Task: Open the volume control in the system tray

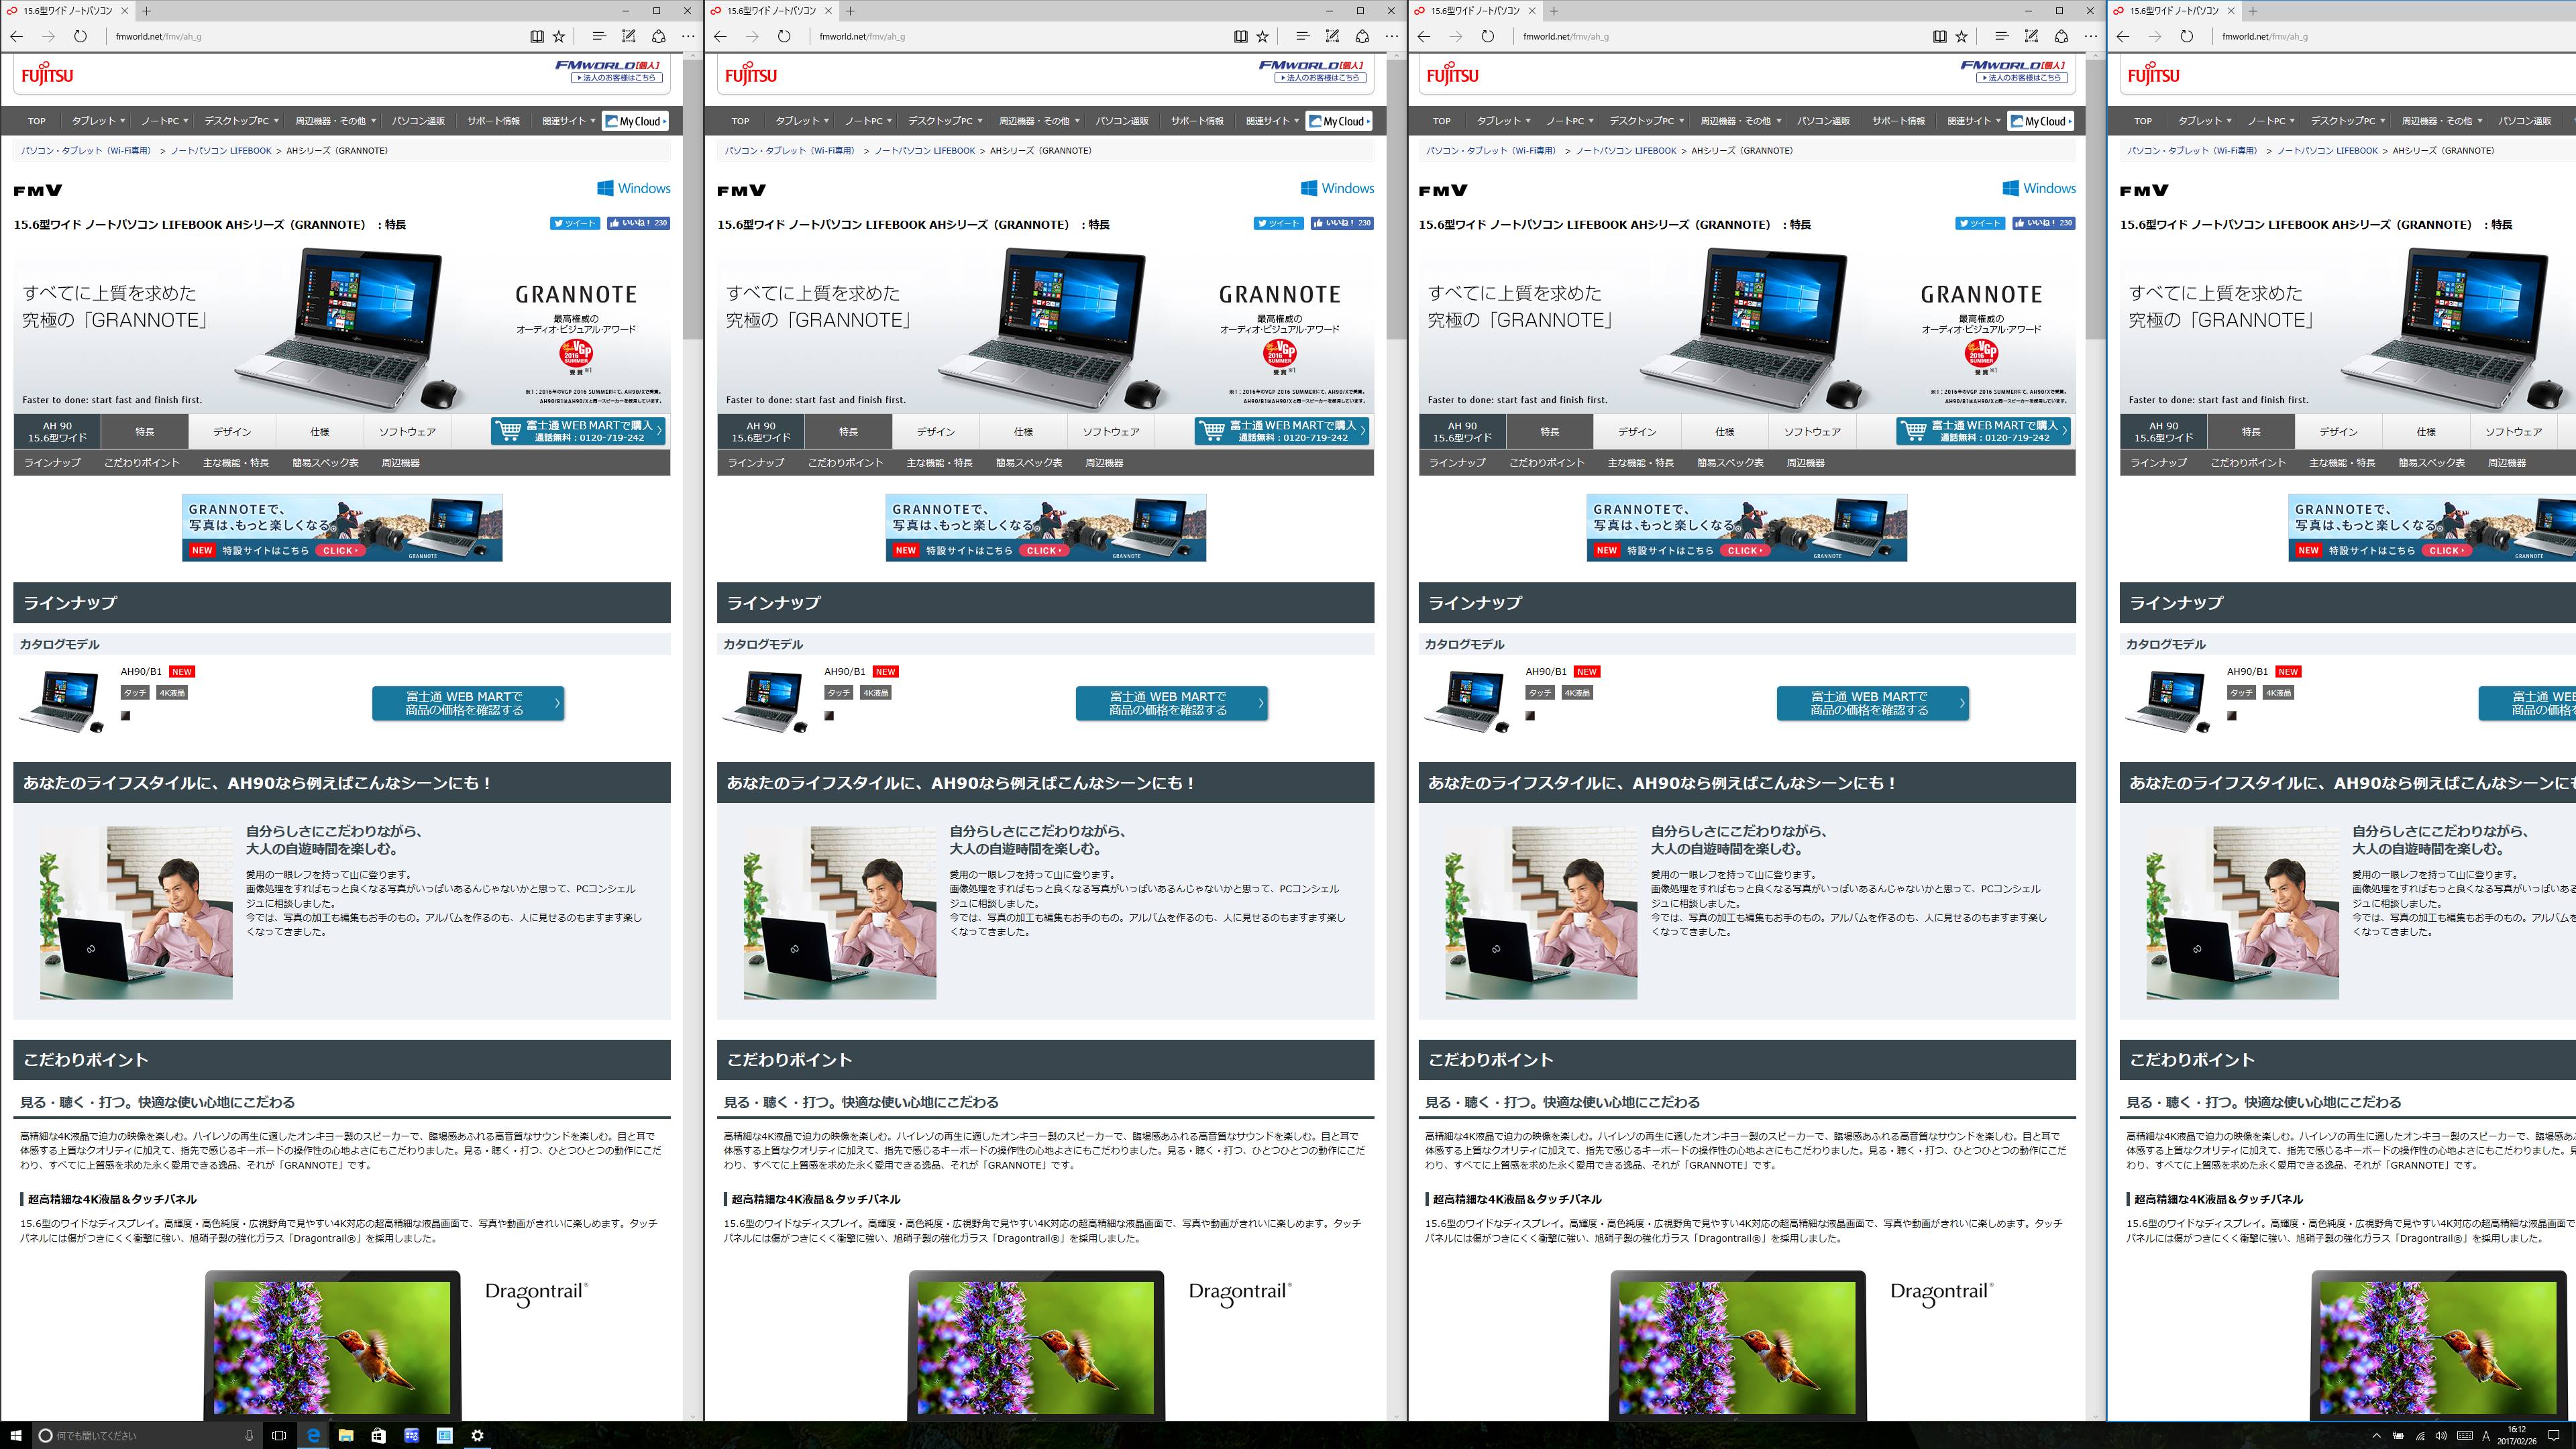Action: click(2441, 1436)
